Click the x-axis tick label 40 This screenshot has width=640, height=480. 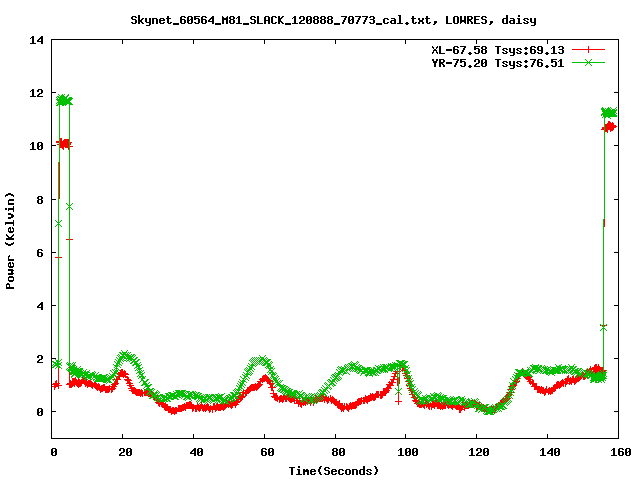pyautogui.click(x=196, y=452)
